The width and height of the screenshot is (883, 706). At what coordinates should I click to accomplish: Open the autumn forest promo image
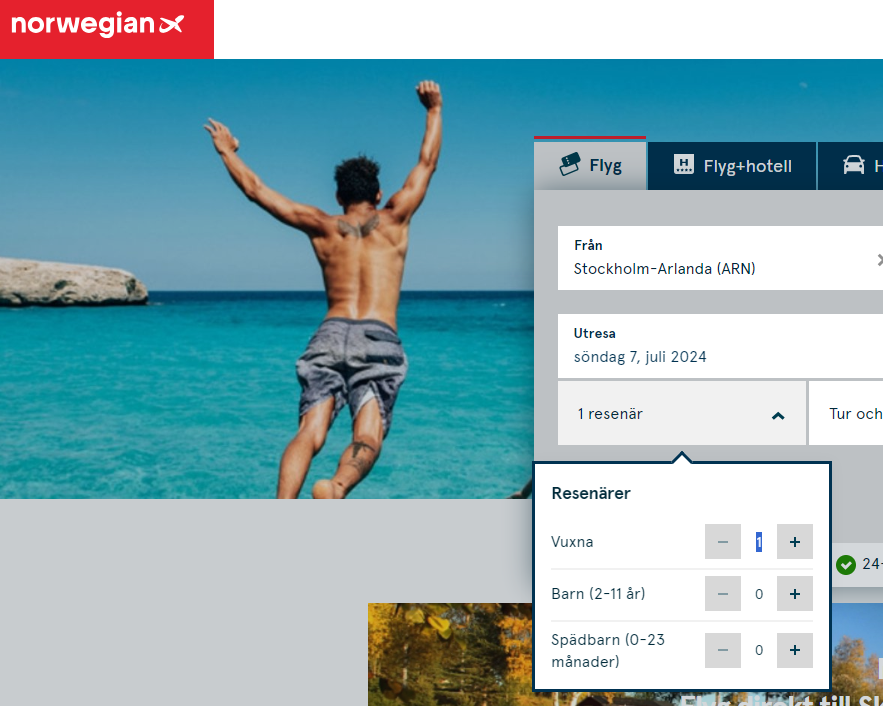point(450,655)
